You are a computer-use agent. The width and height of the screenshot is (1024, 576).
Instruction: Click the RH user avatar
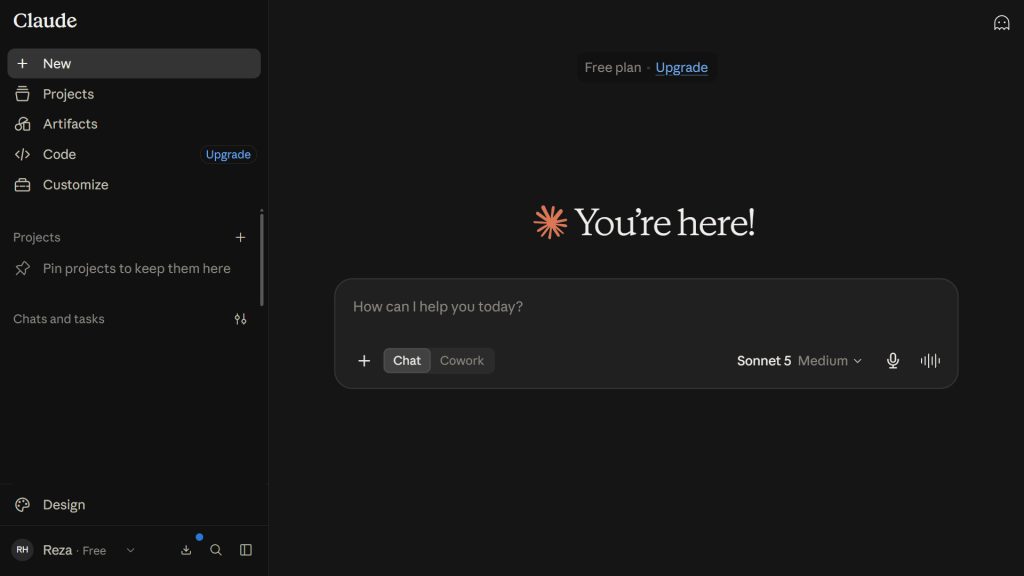click(x=22, y=550)
